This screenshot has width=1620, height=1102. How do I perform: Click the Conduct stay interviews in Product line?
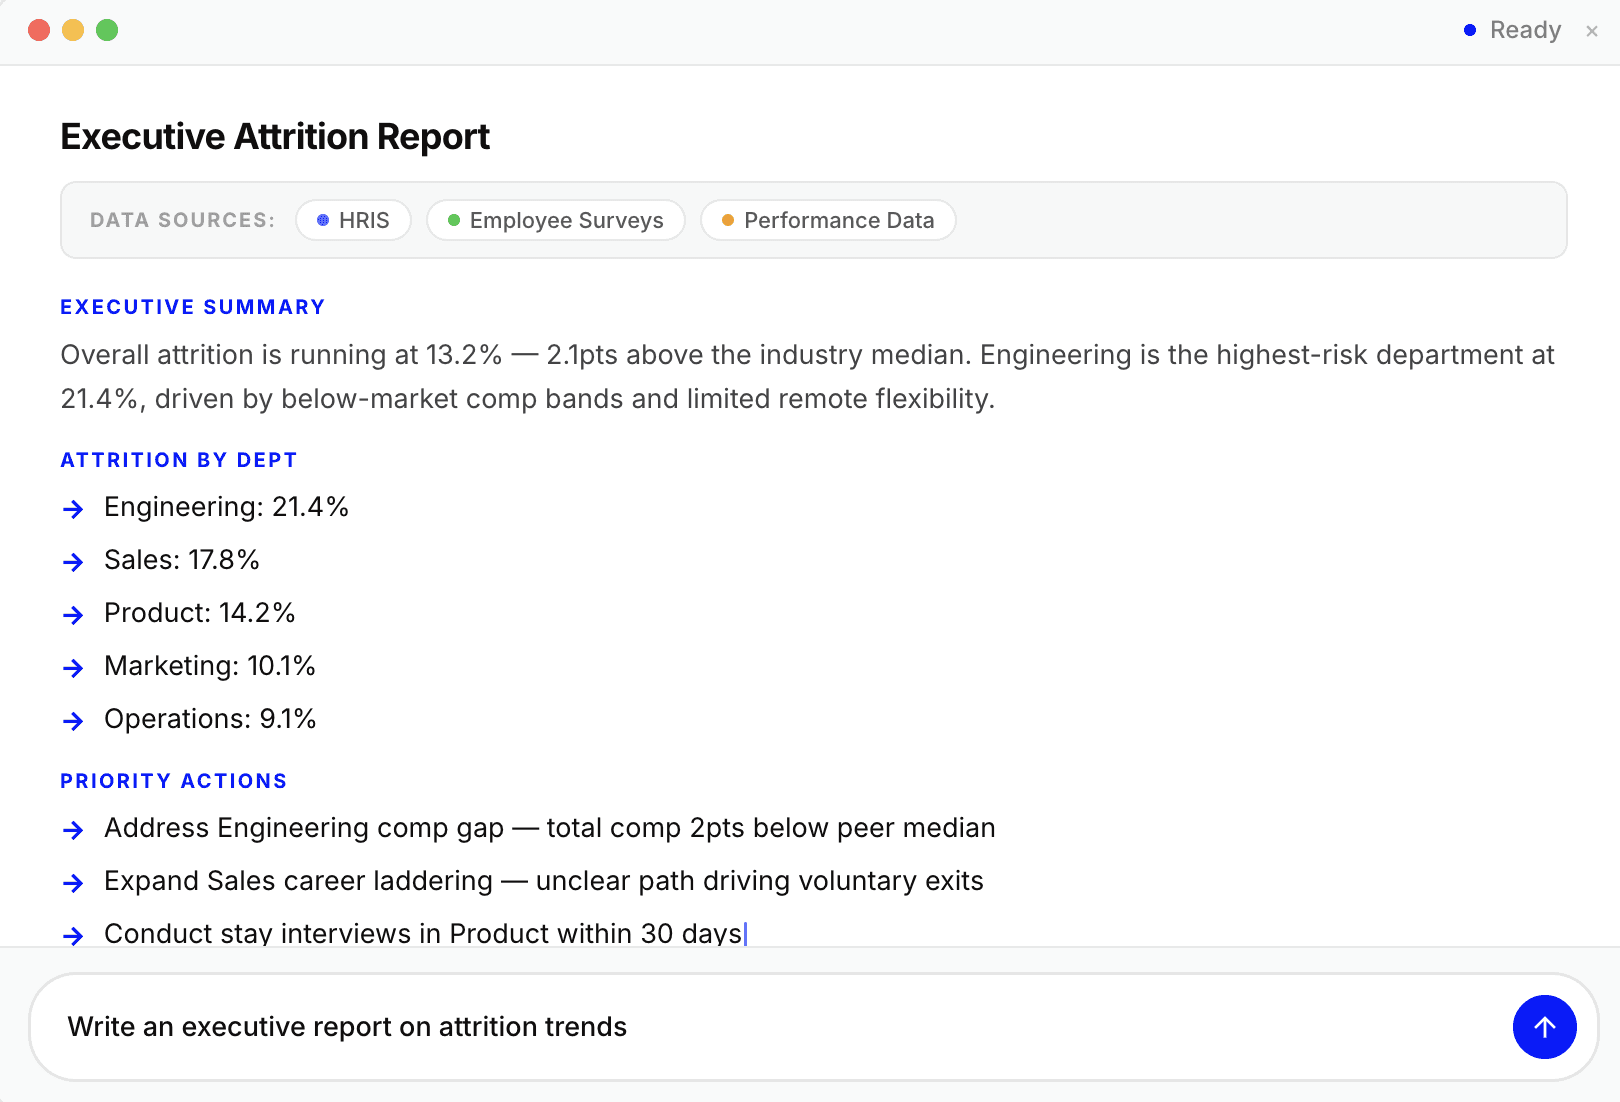tap(423, 933)
